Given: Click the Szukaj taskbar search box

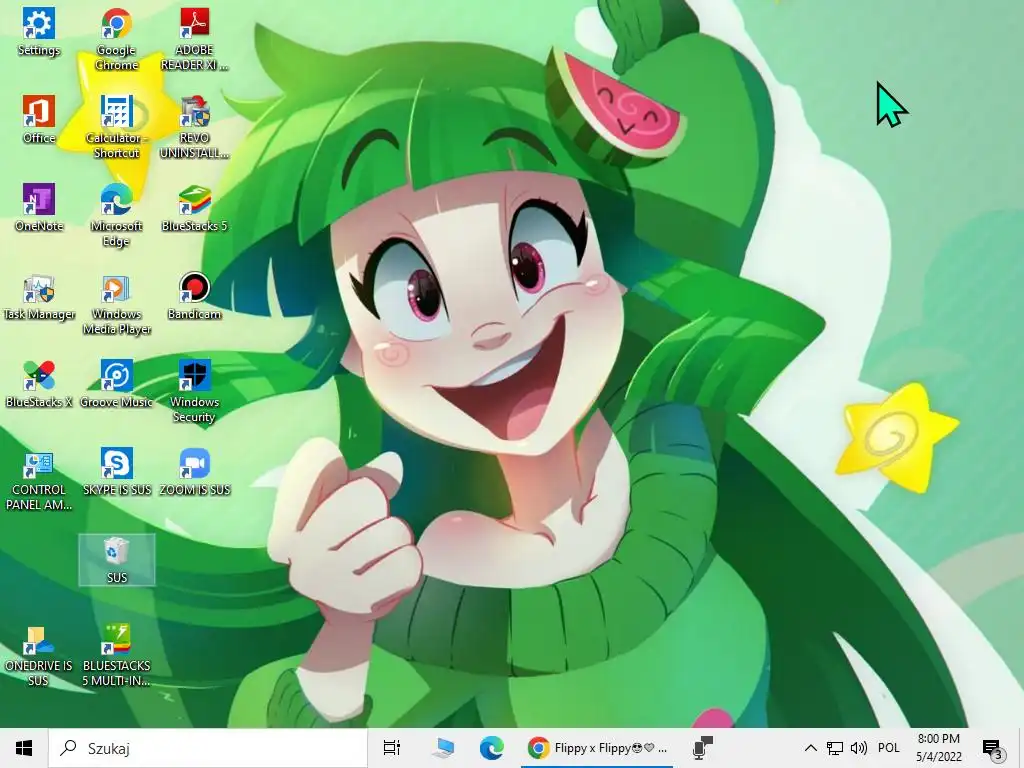Looking at the screenshot, I should [208, 748].
